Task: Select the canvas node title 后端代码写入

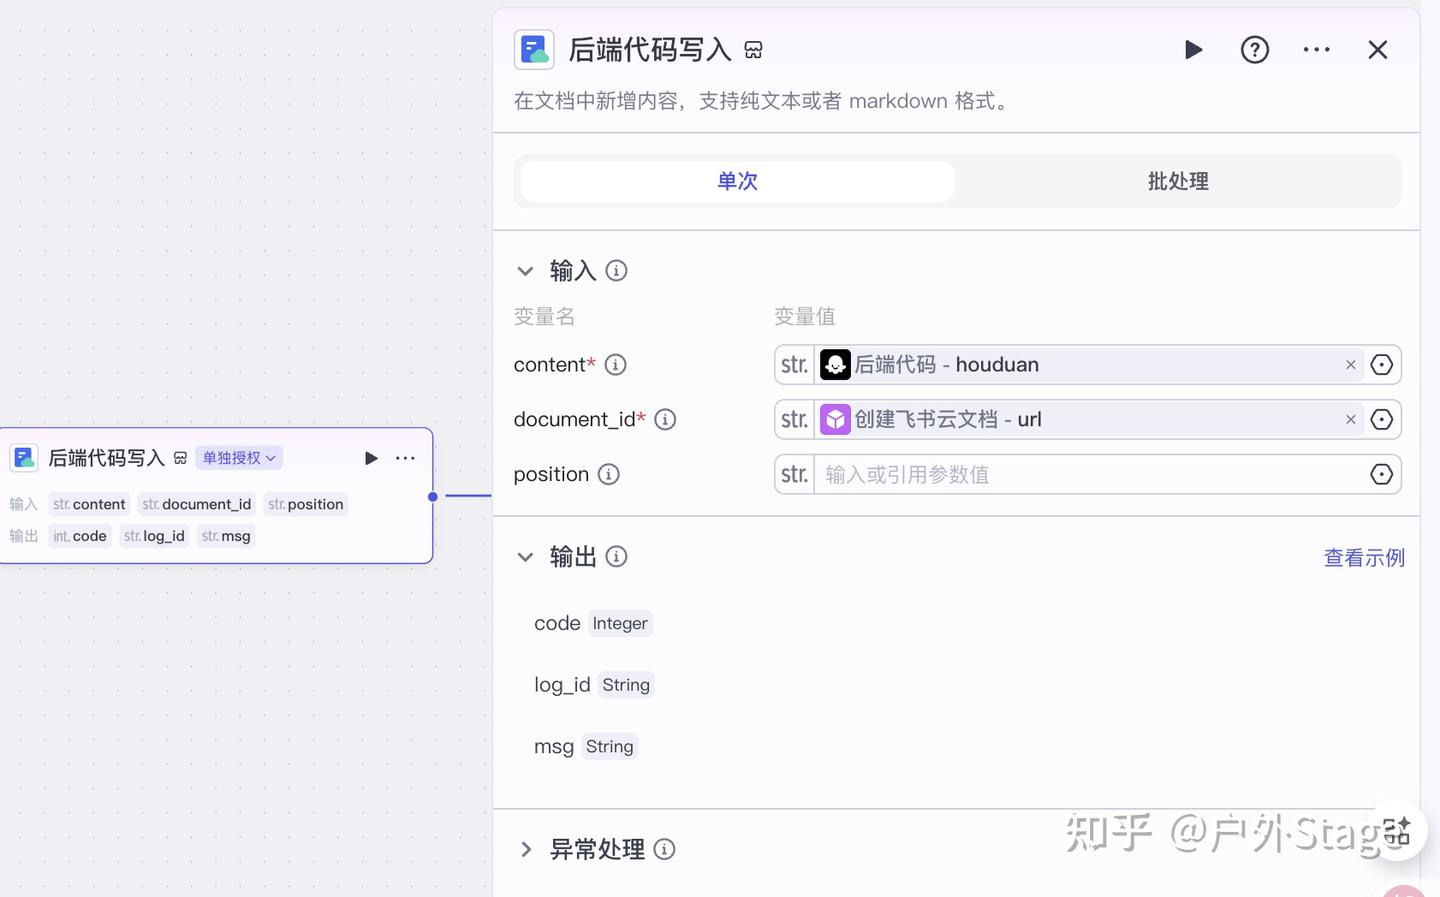Action: click(106, 458)
